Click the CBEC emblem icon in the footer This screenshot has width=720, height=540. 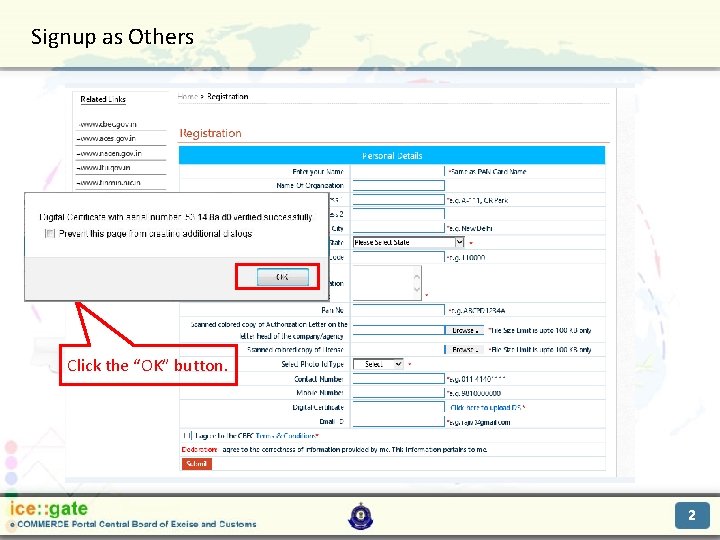[361, 516]
